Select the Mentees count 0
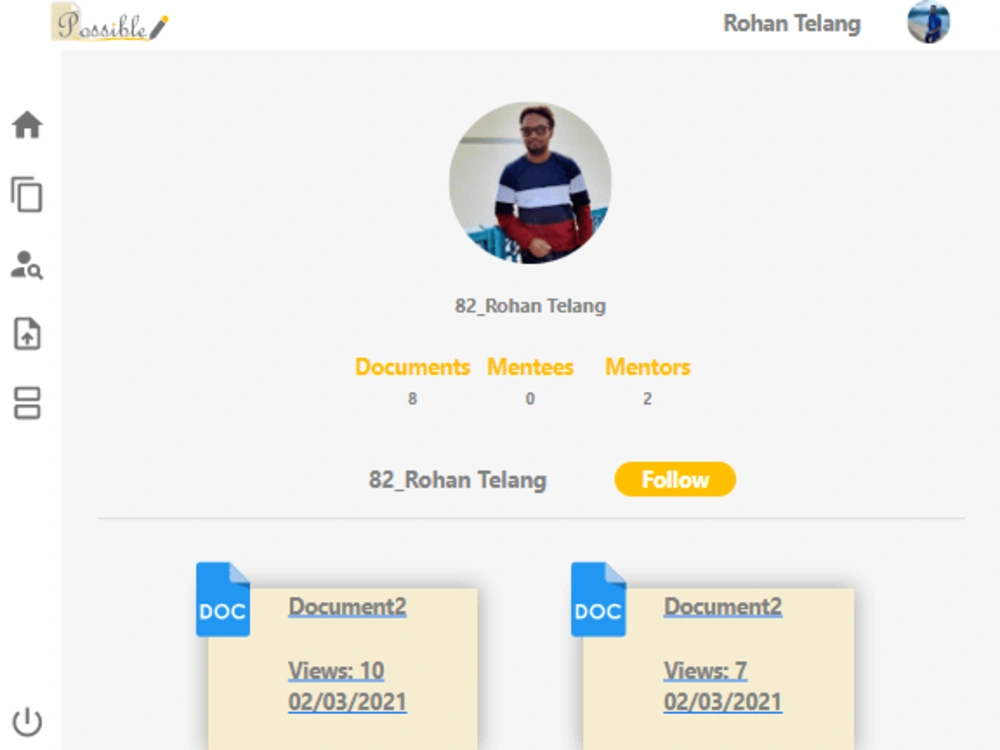Viewport: 1000px width, 750px height. pos(530,399)
